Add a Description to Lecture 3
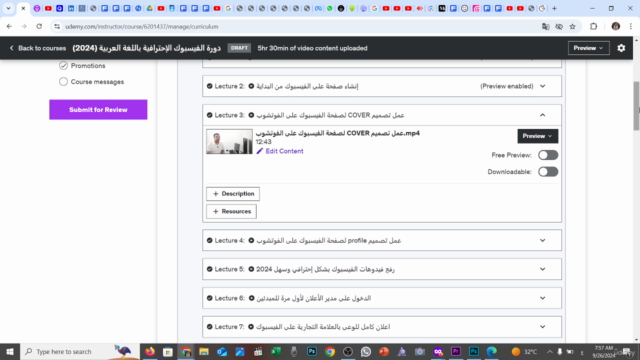Screen dimensions: 640x360 [233, 194]
